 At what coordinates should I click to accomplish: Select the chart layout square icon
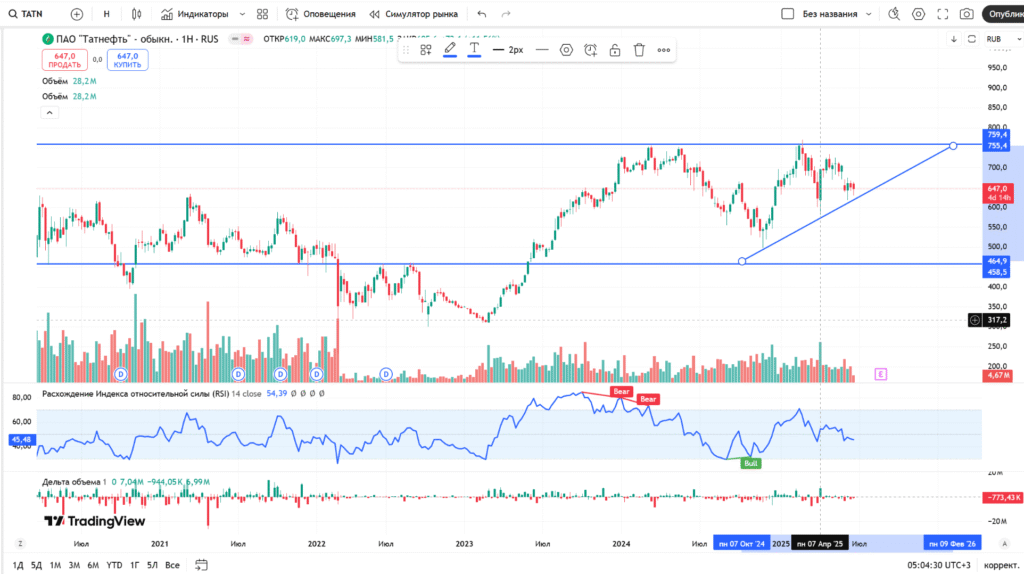[x=788, y=14]
